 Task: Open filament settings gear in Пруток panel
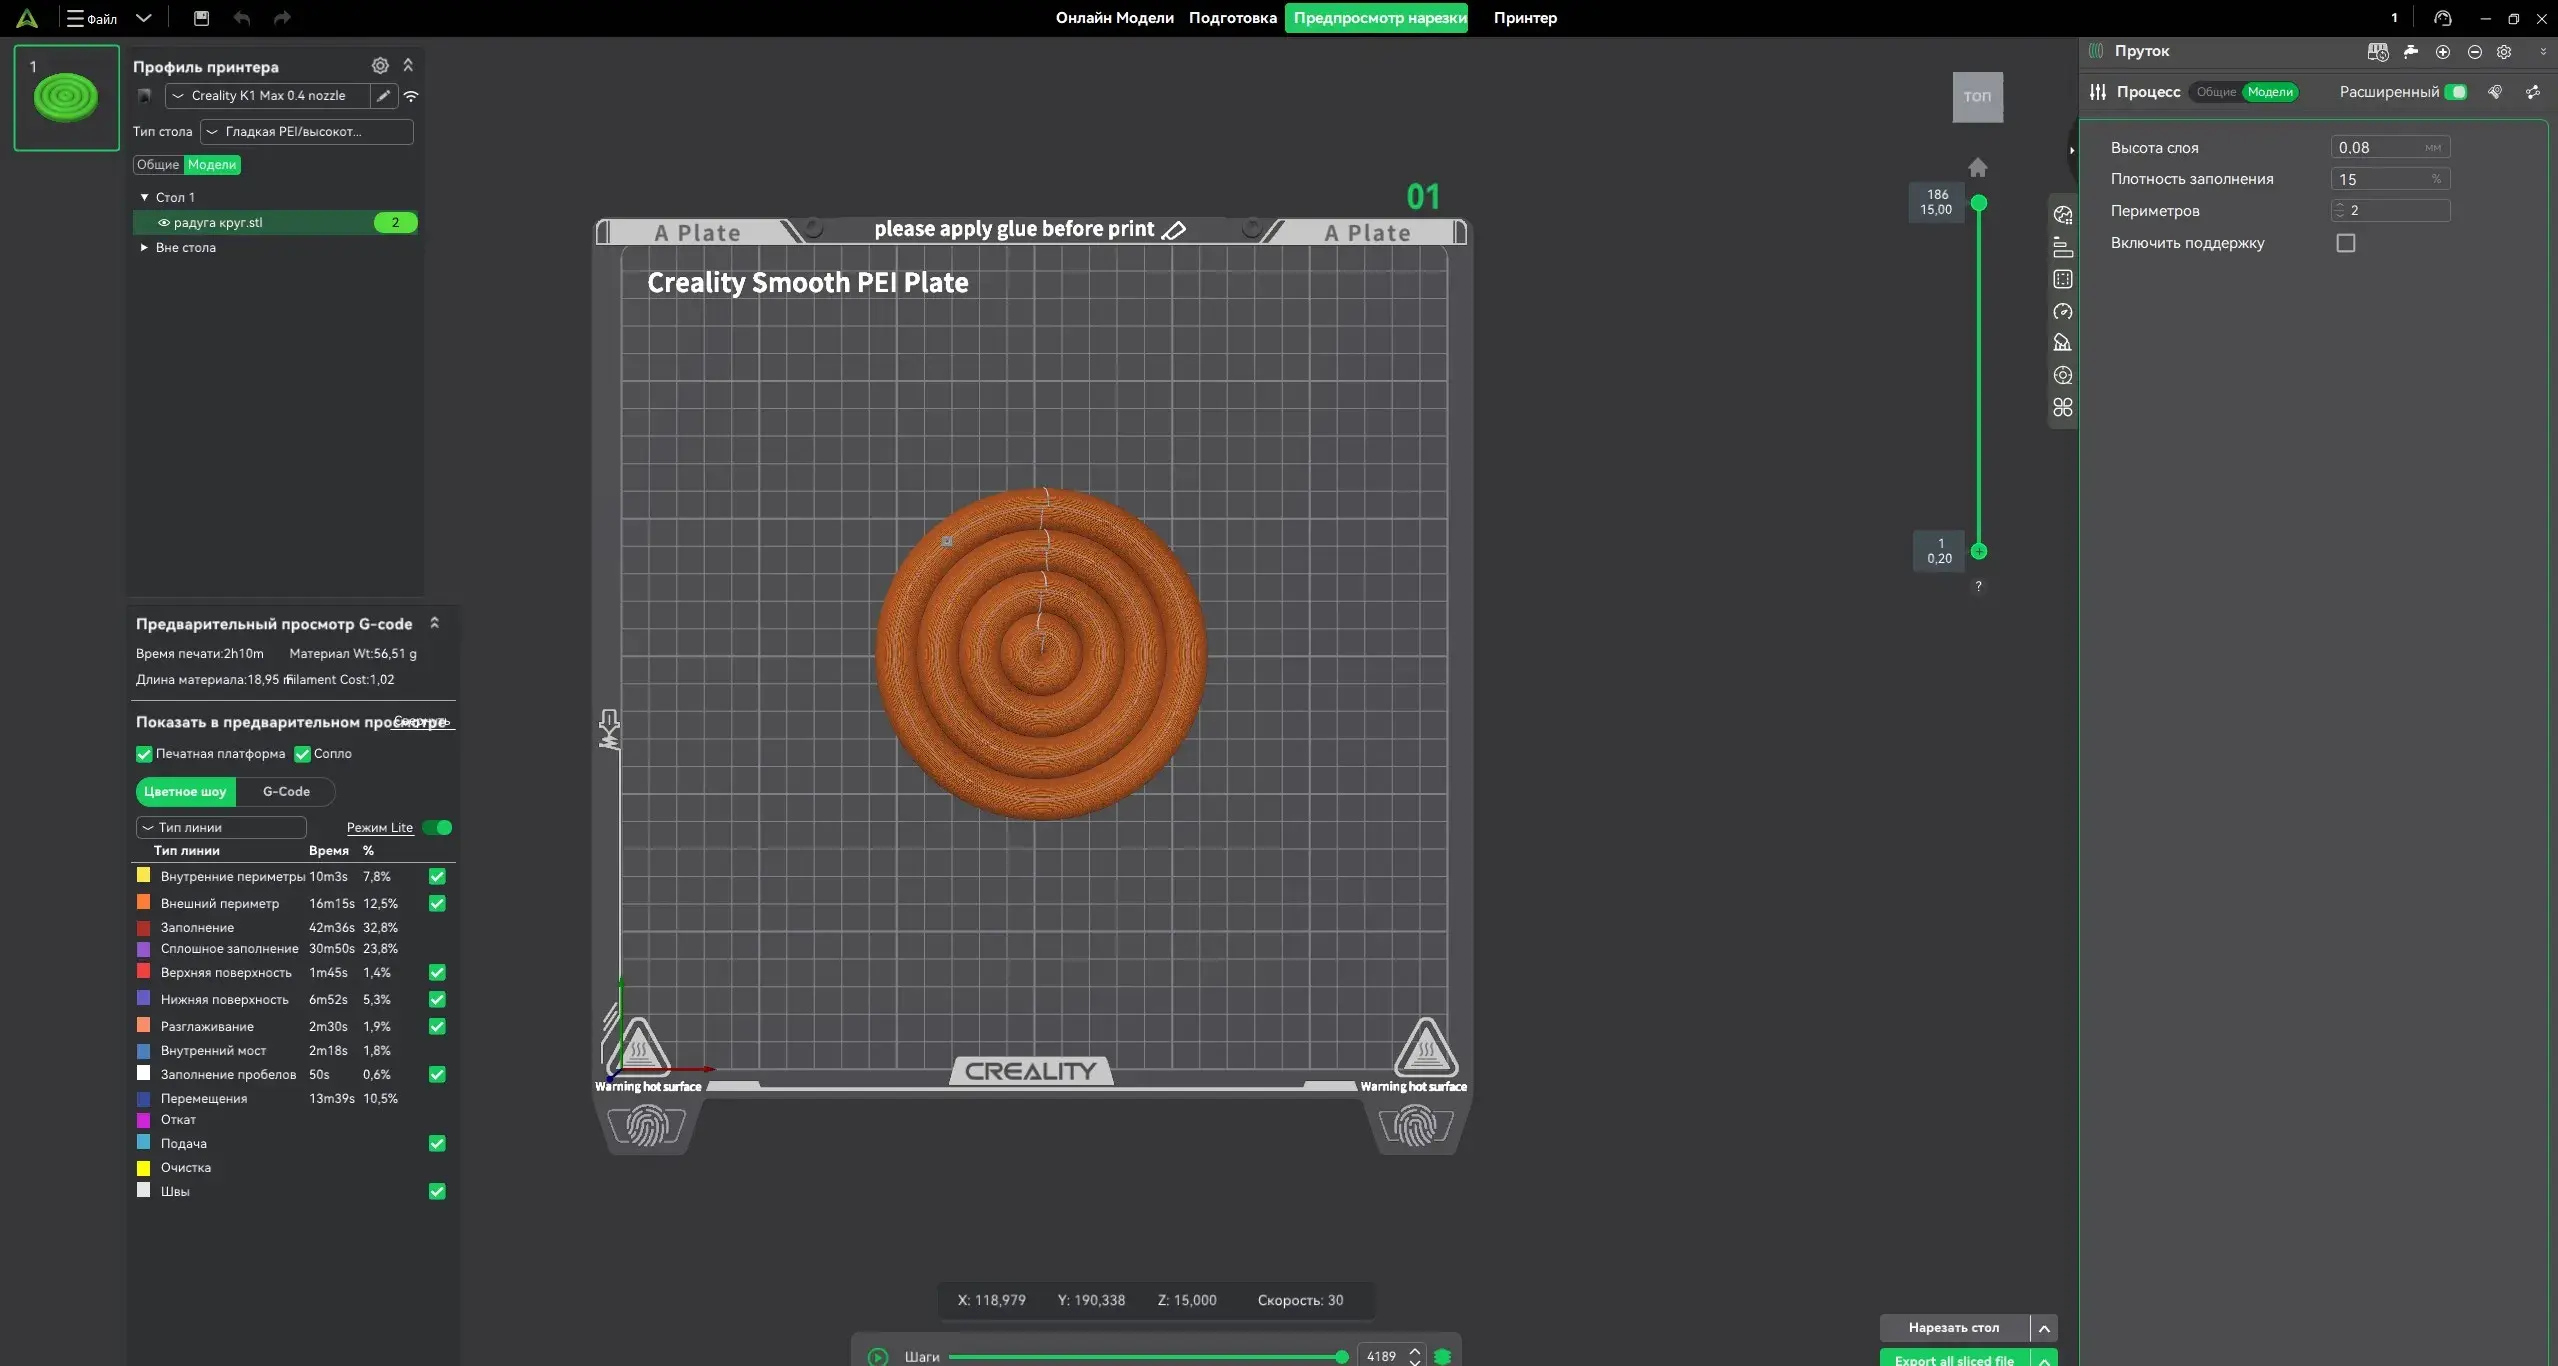(2504, 52)
